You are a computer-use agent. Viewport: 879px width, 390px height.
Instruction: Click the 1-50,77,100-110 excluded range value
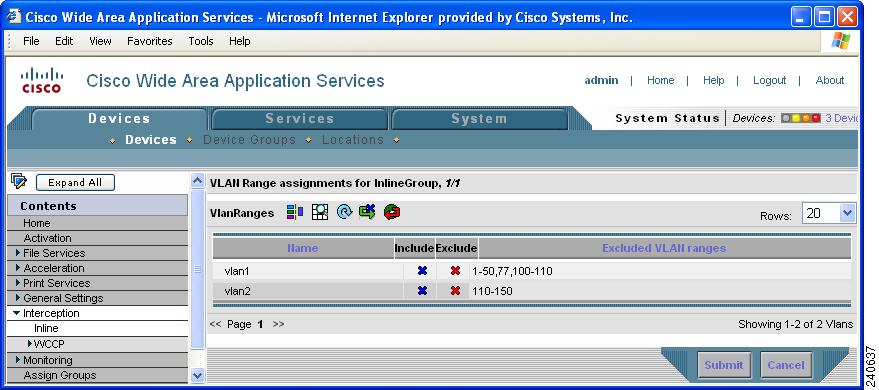click(512, 271)
